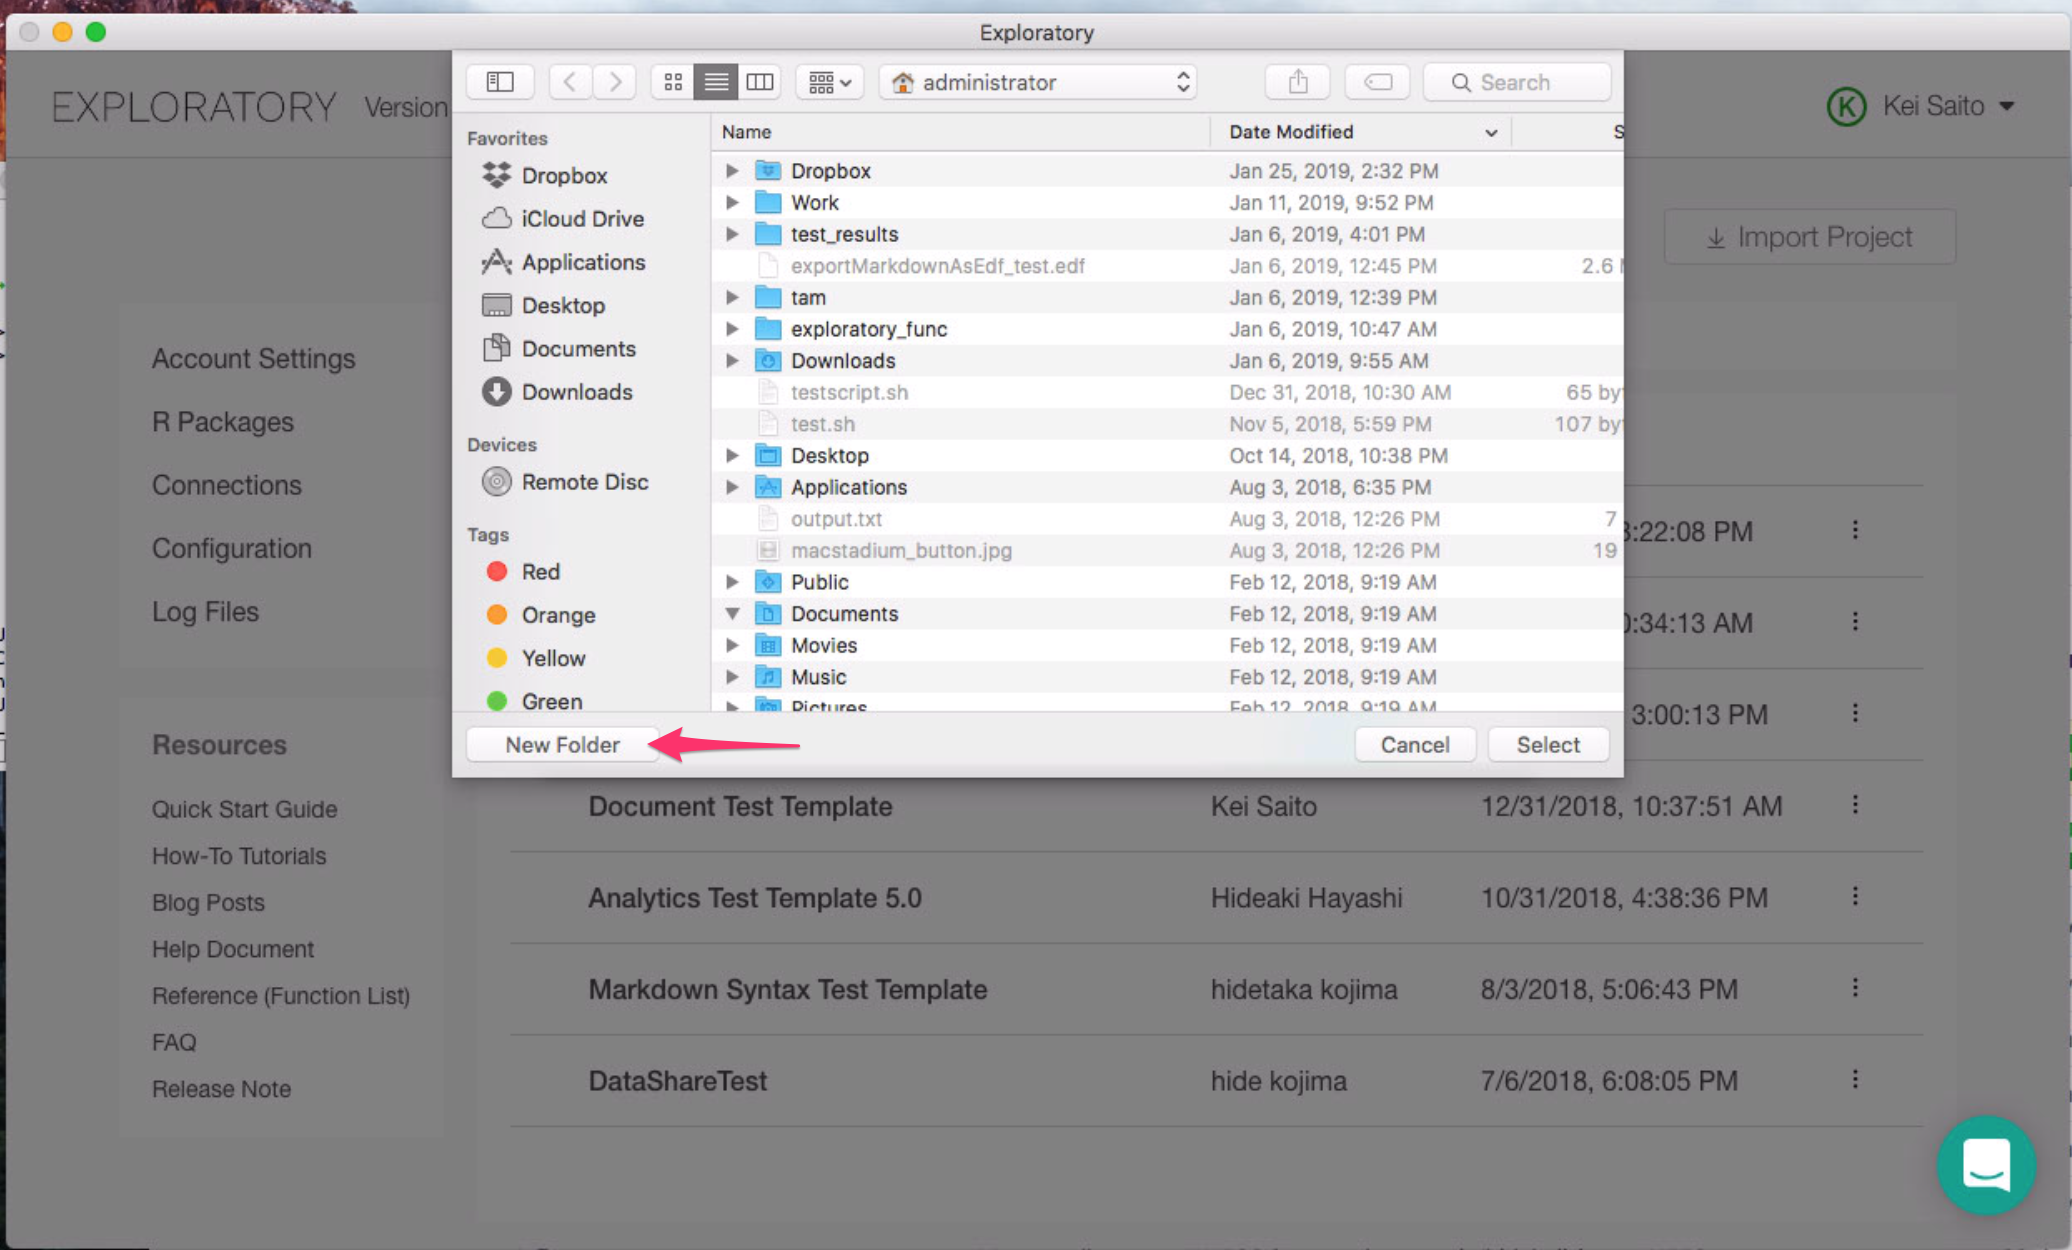This screenshot has width=2072, height=1250.
Task: Open Quick Start Guide link
Action: 244,808
